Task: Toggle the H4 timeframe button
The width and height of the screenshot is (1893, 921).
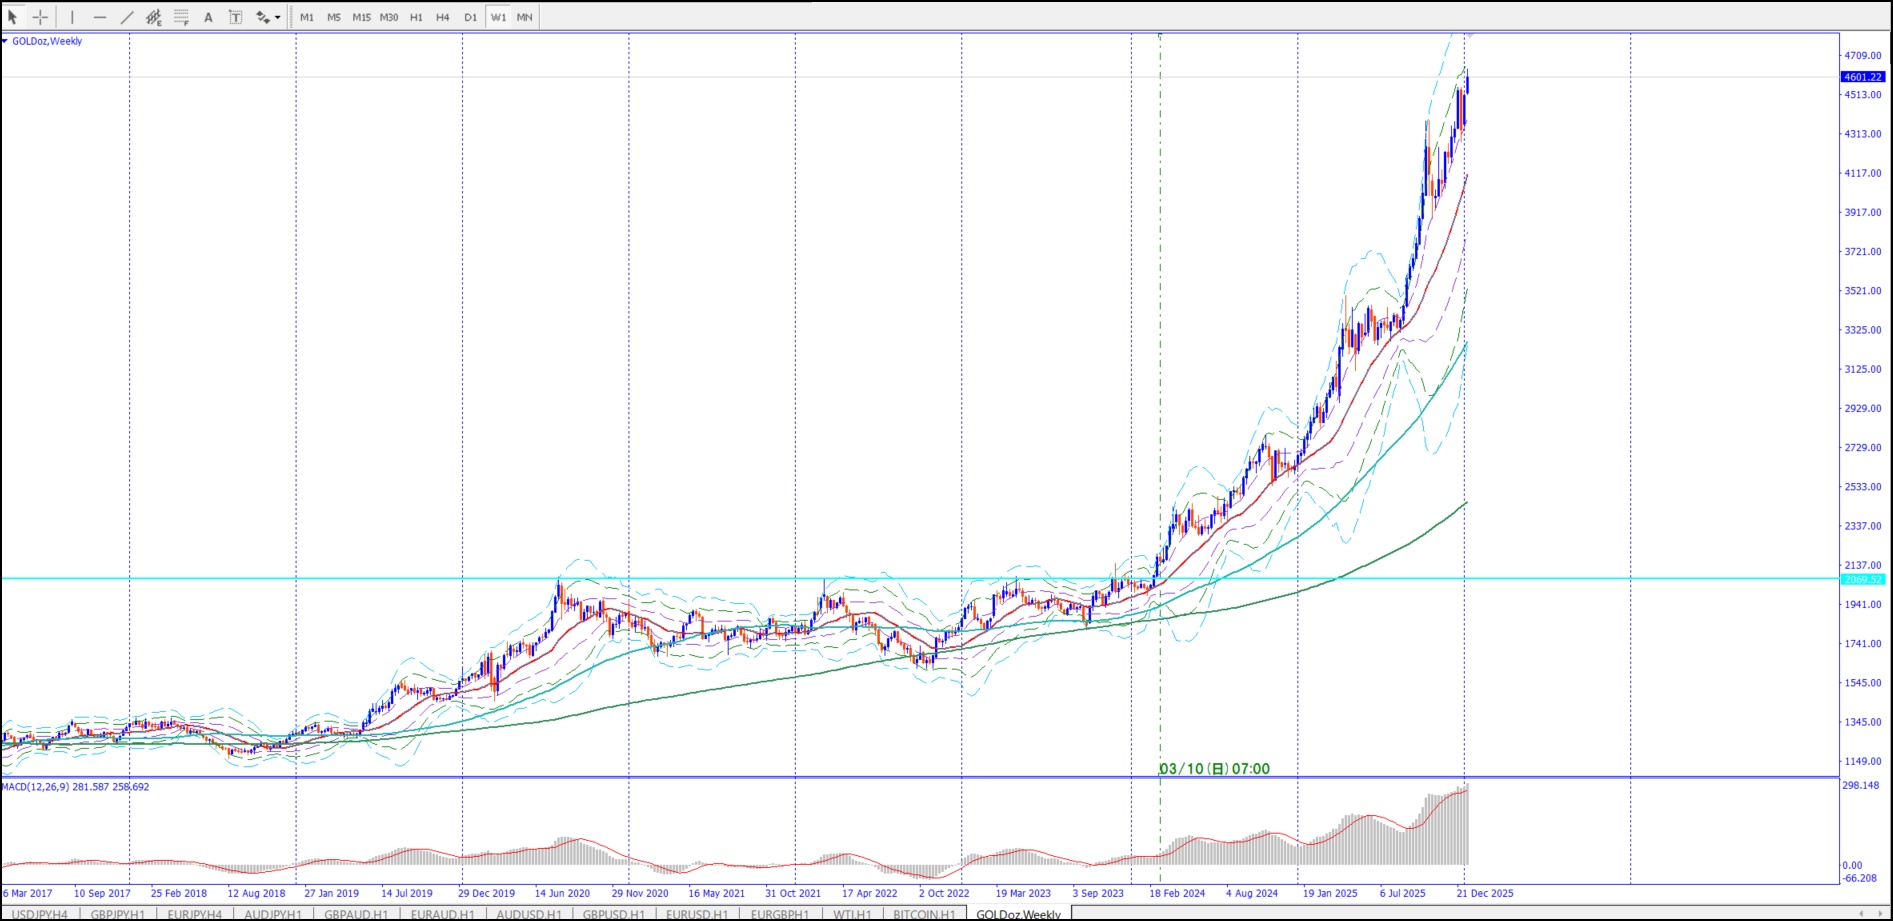Action: 443,17
